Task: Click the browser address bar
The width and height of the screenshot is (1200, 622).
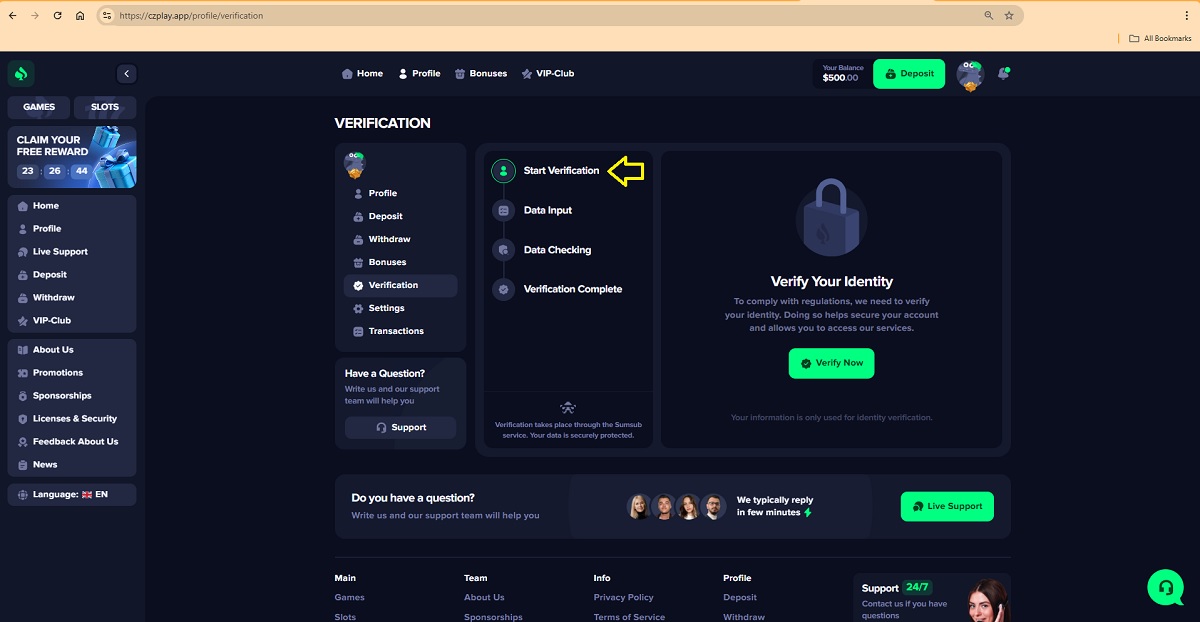Action: coord(540,16)
